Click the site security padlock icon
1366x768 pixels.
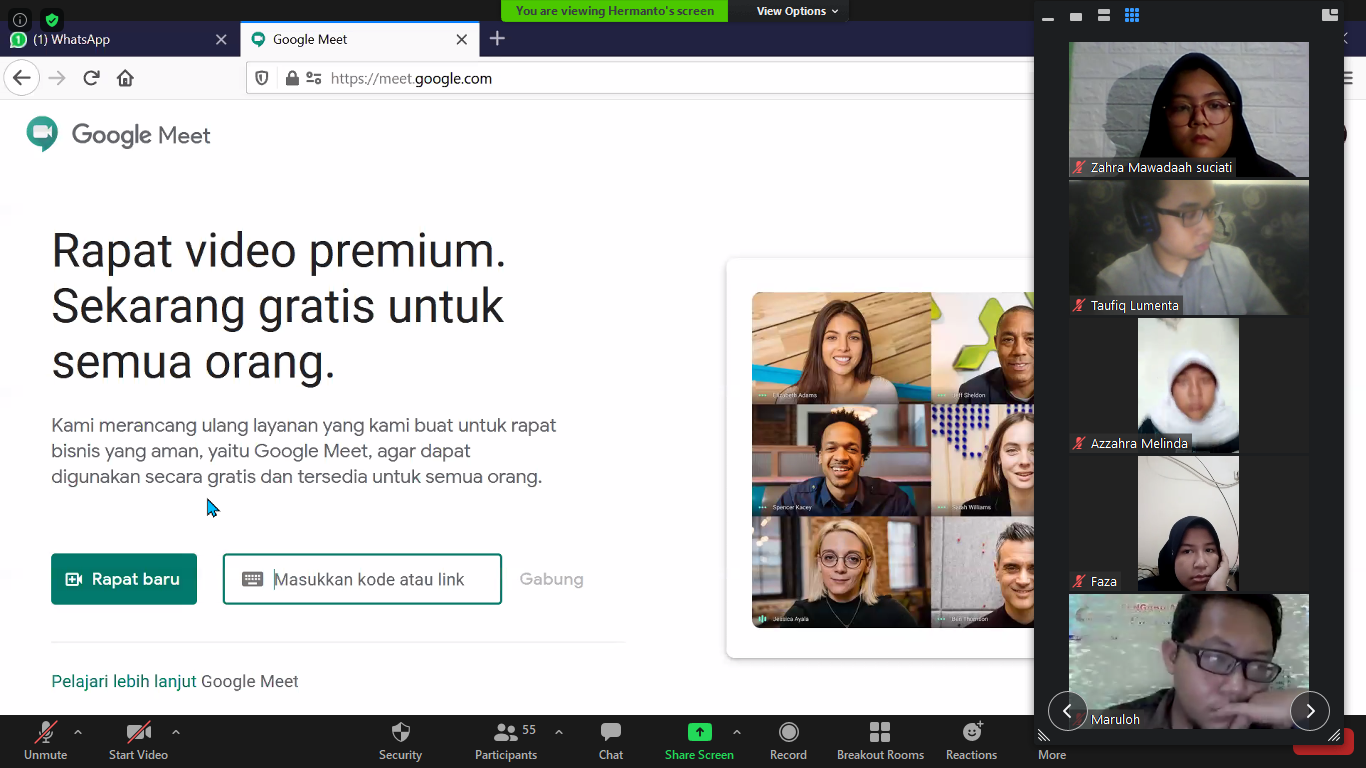pos(292,78)
